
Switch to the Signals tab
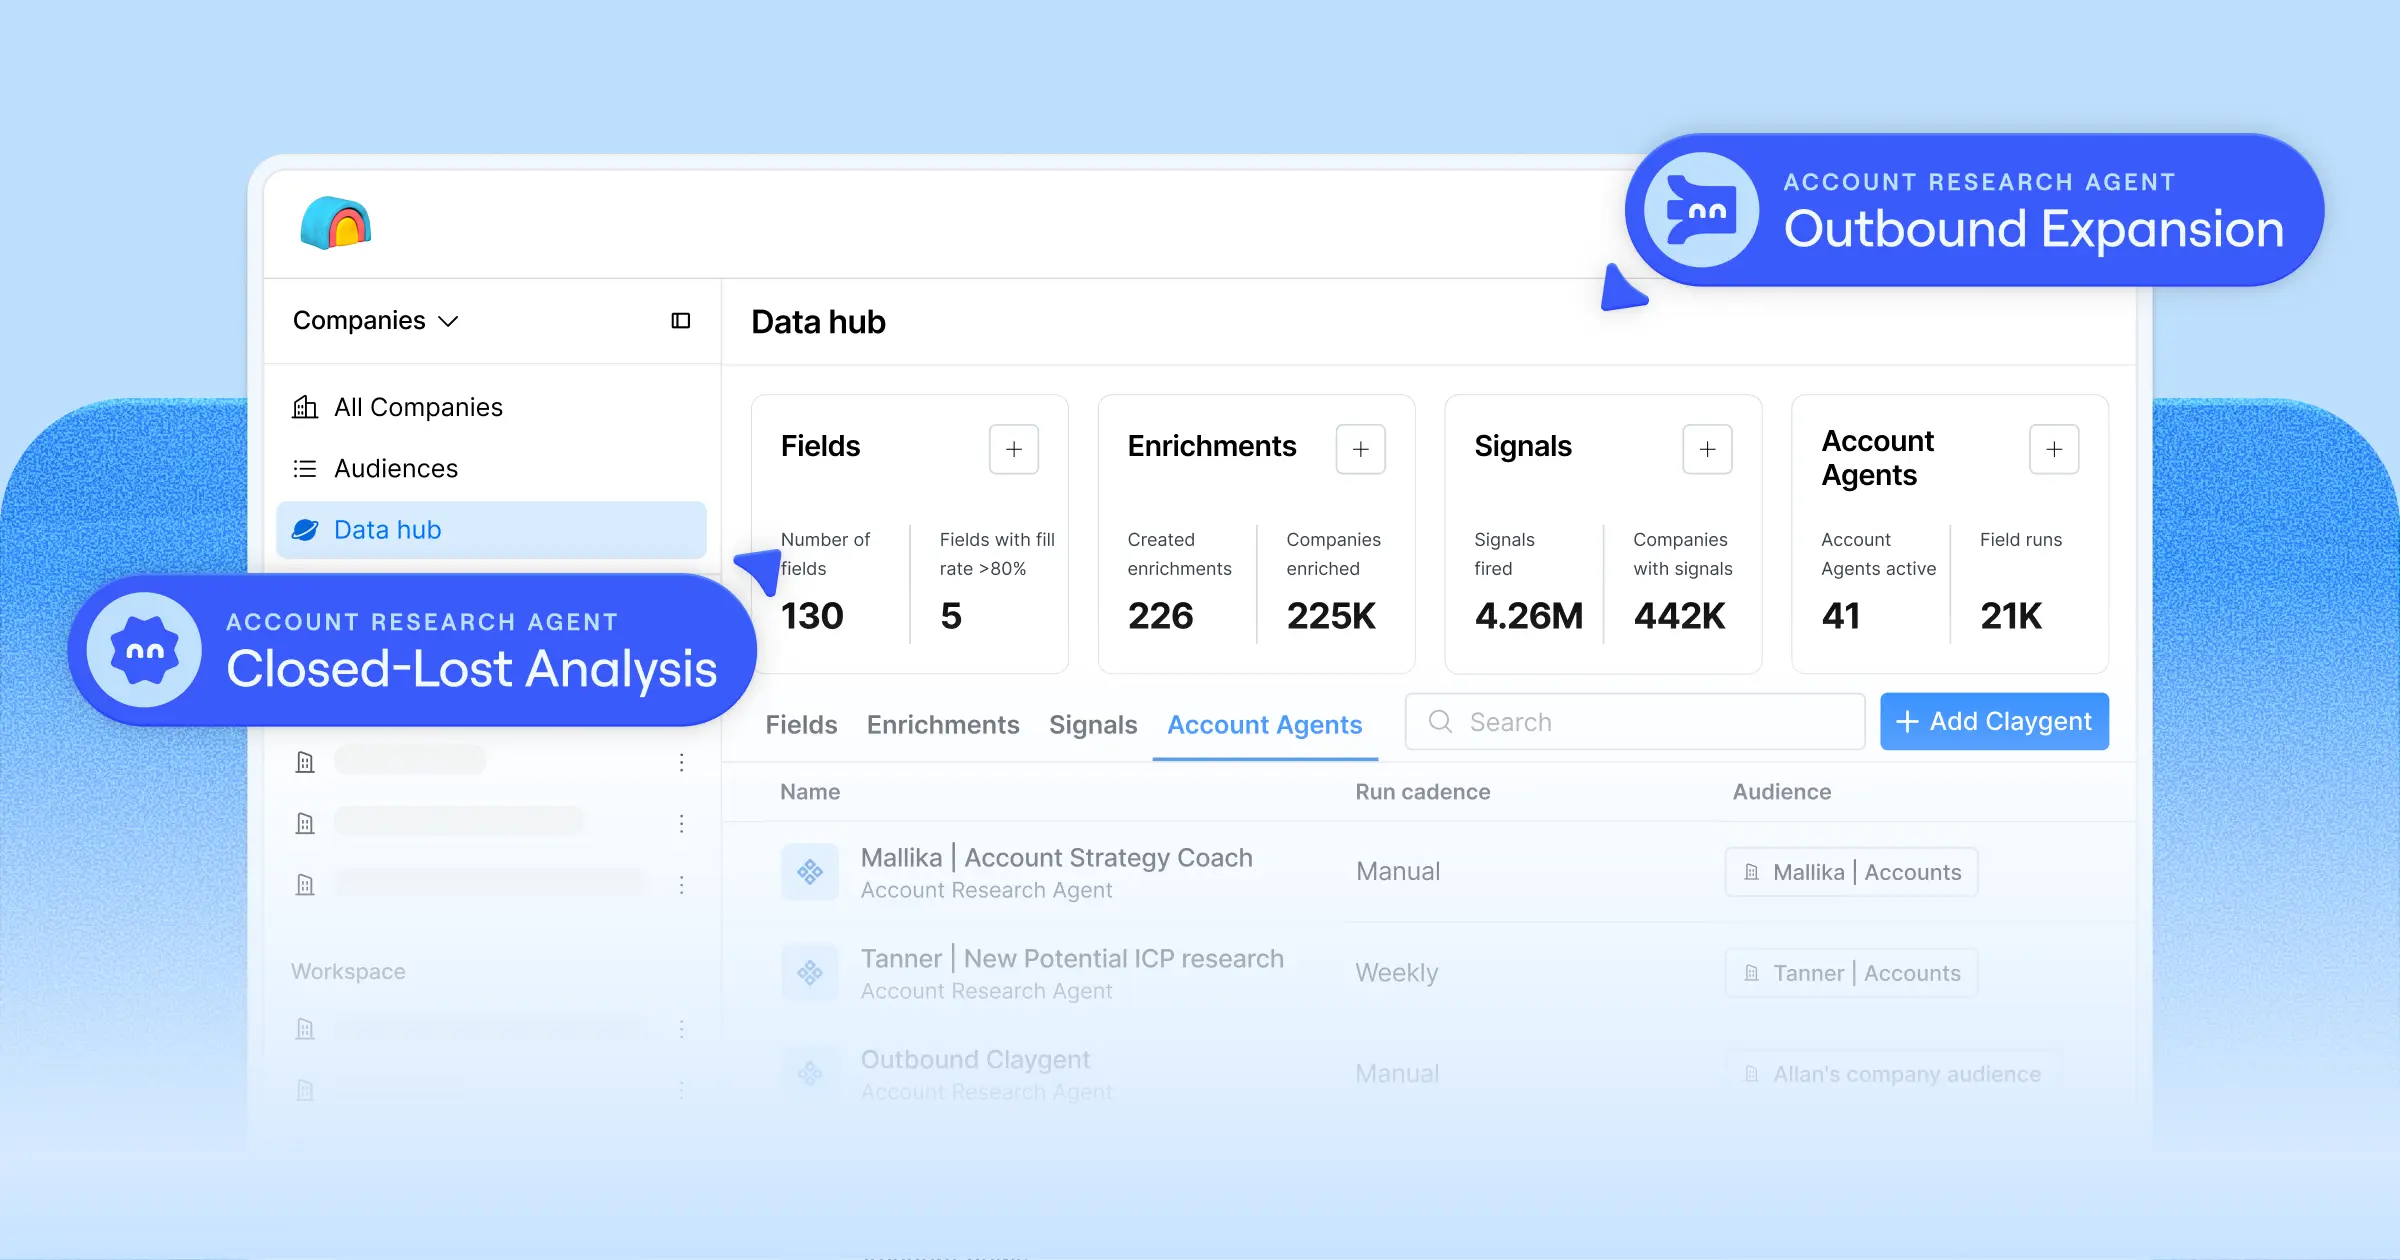click(1093, 724)
